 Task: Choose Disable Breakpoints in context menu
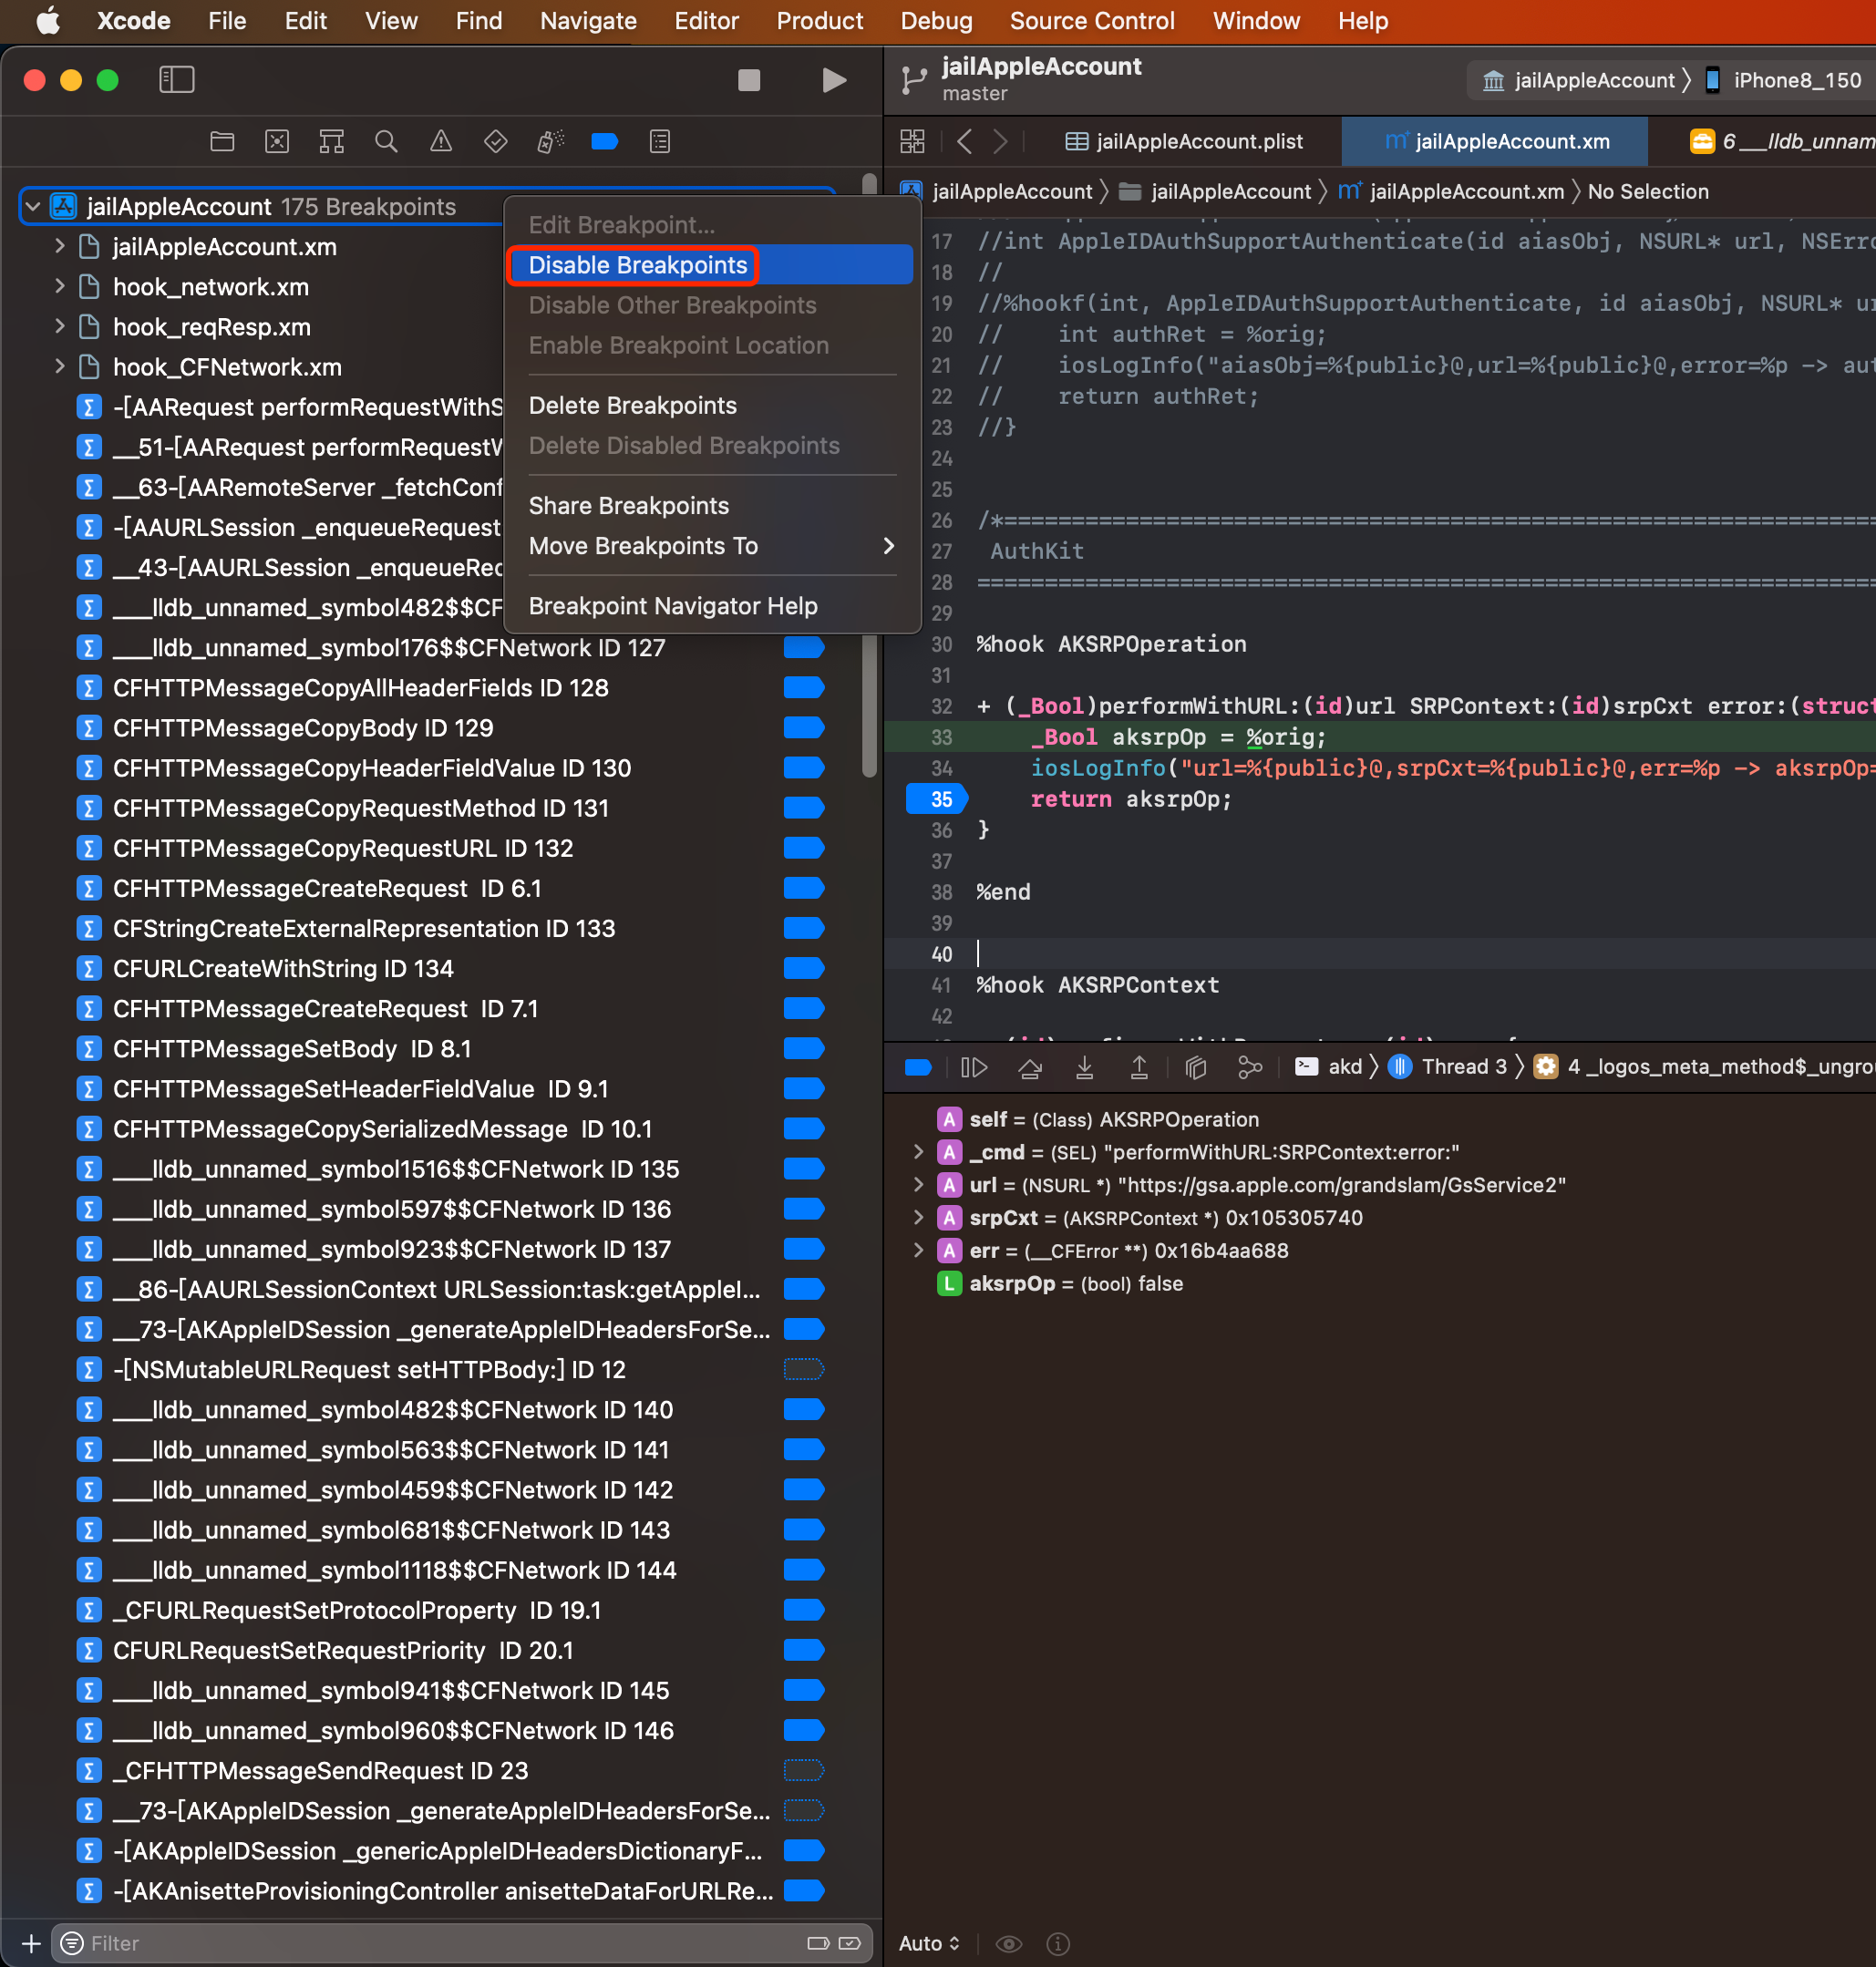click(x=711, y=265)
